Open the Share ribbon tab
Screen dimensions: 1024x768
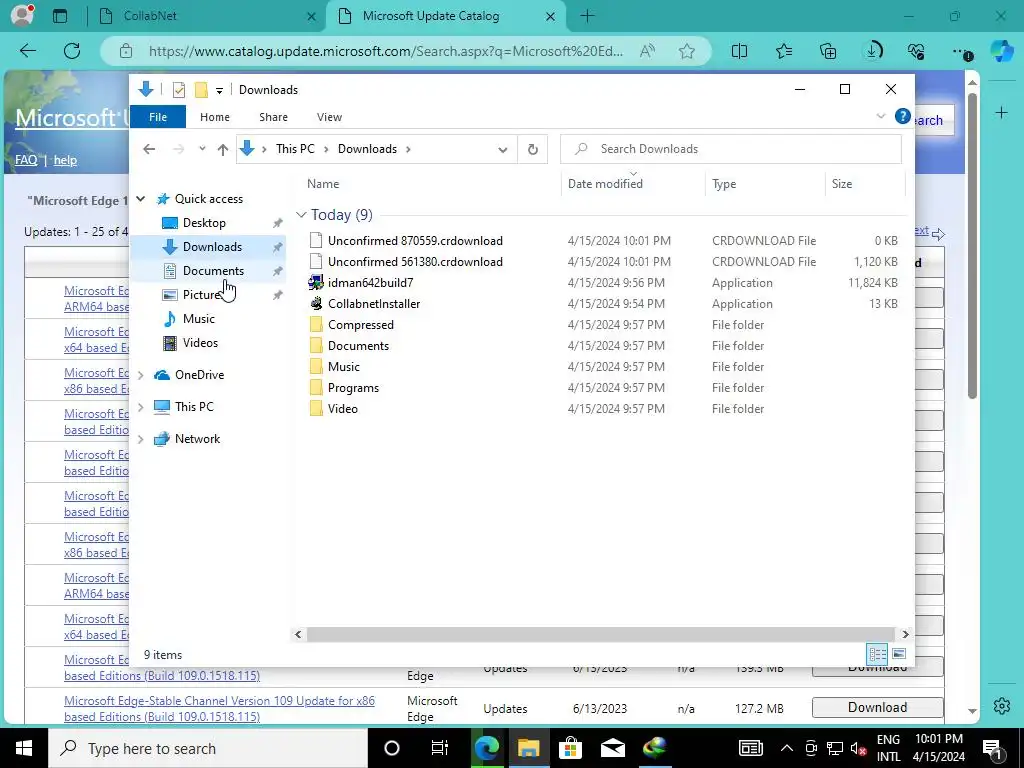click(273, 117)
